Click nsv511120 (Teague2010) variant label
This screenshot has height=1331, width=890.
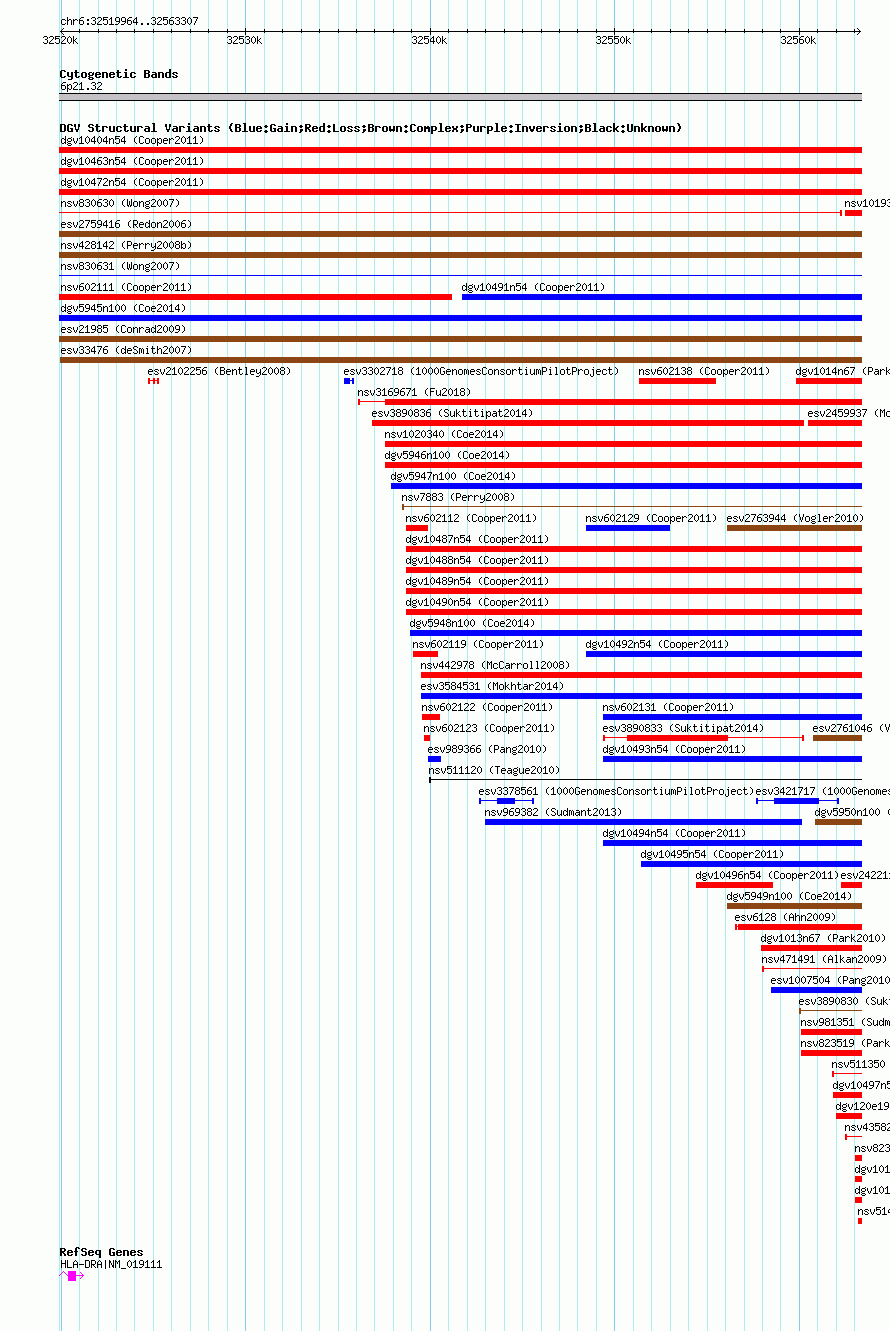click(x=494, y=770)
